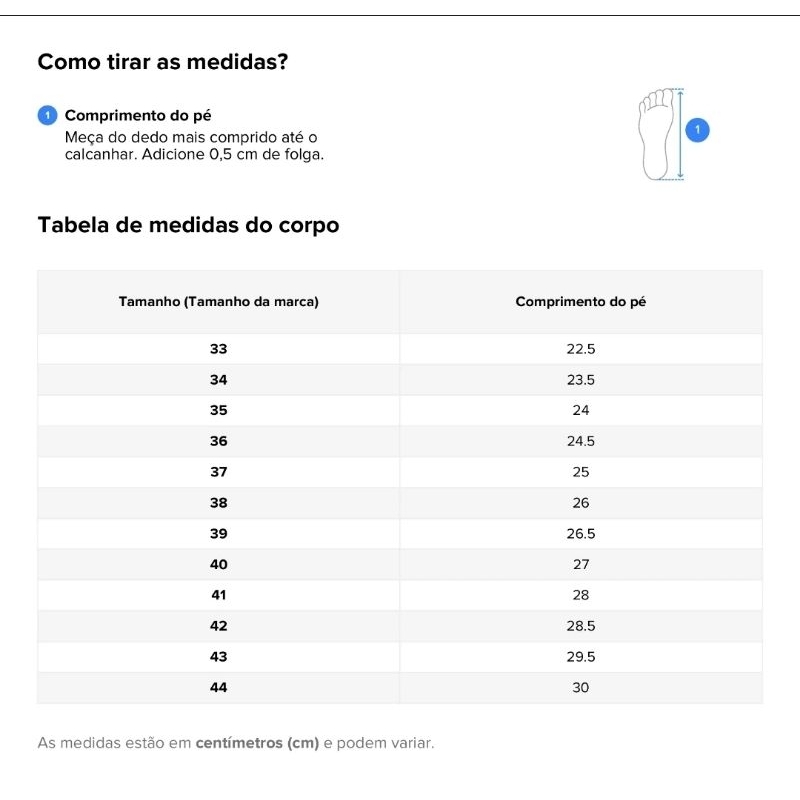The image size is (800, 800).
Task: Select the size 42 row label
Action: coord(218,626)
